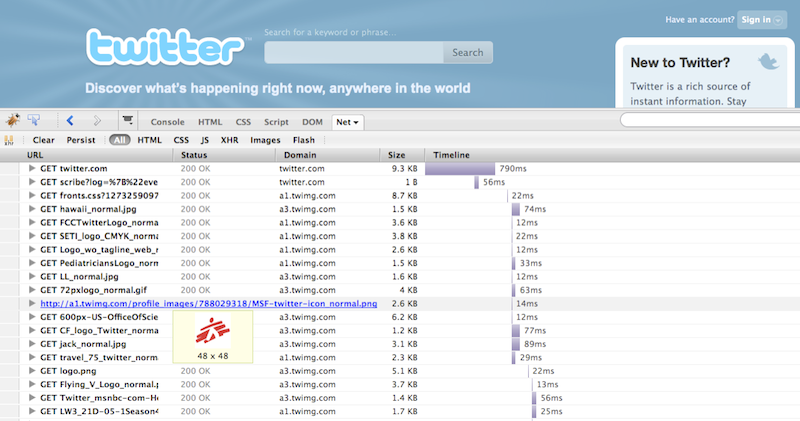Select the GET FCCTwitterLogo_norma row
The width and height of the screenshot is (800, 421).
pos(400,222)
